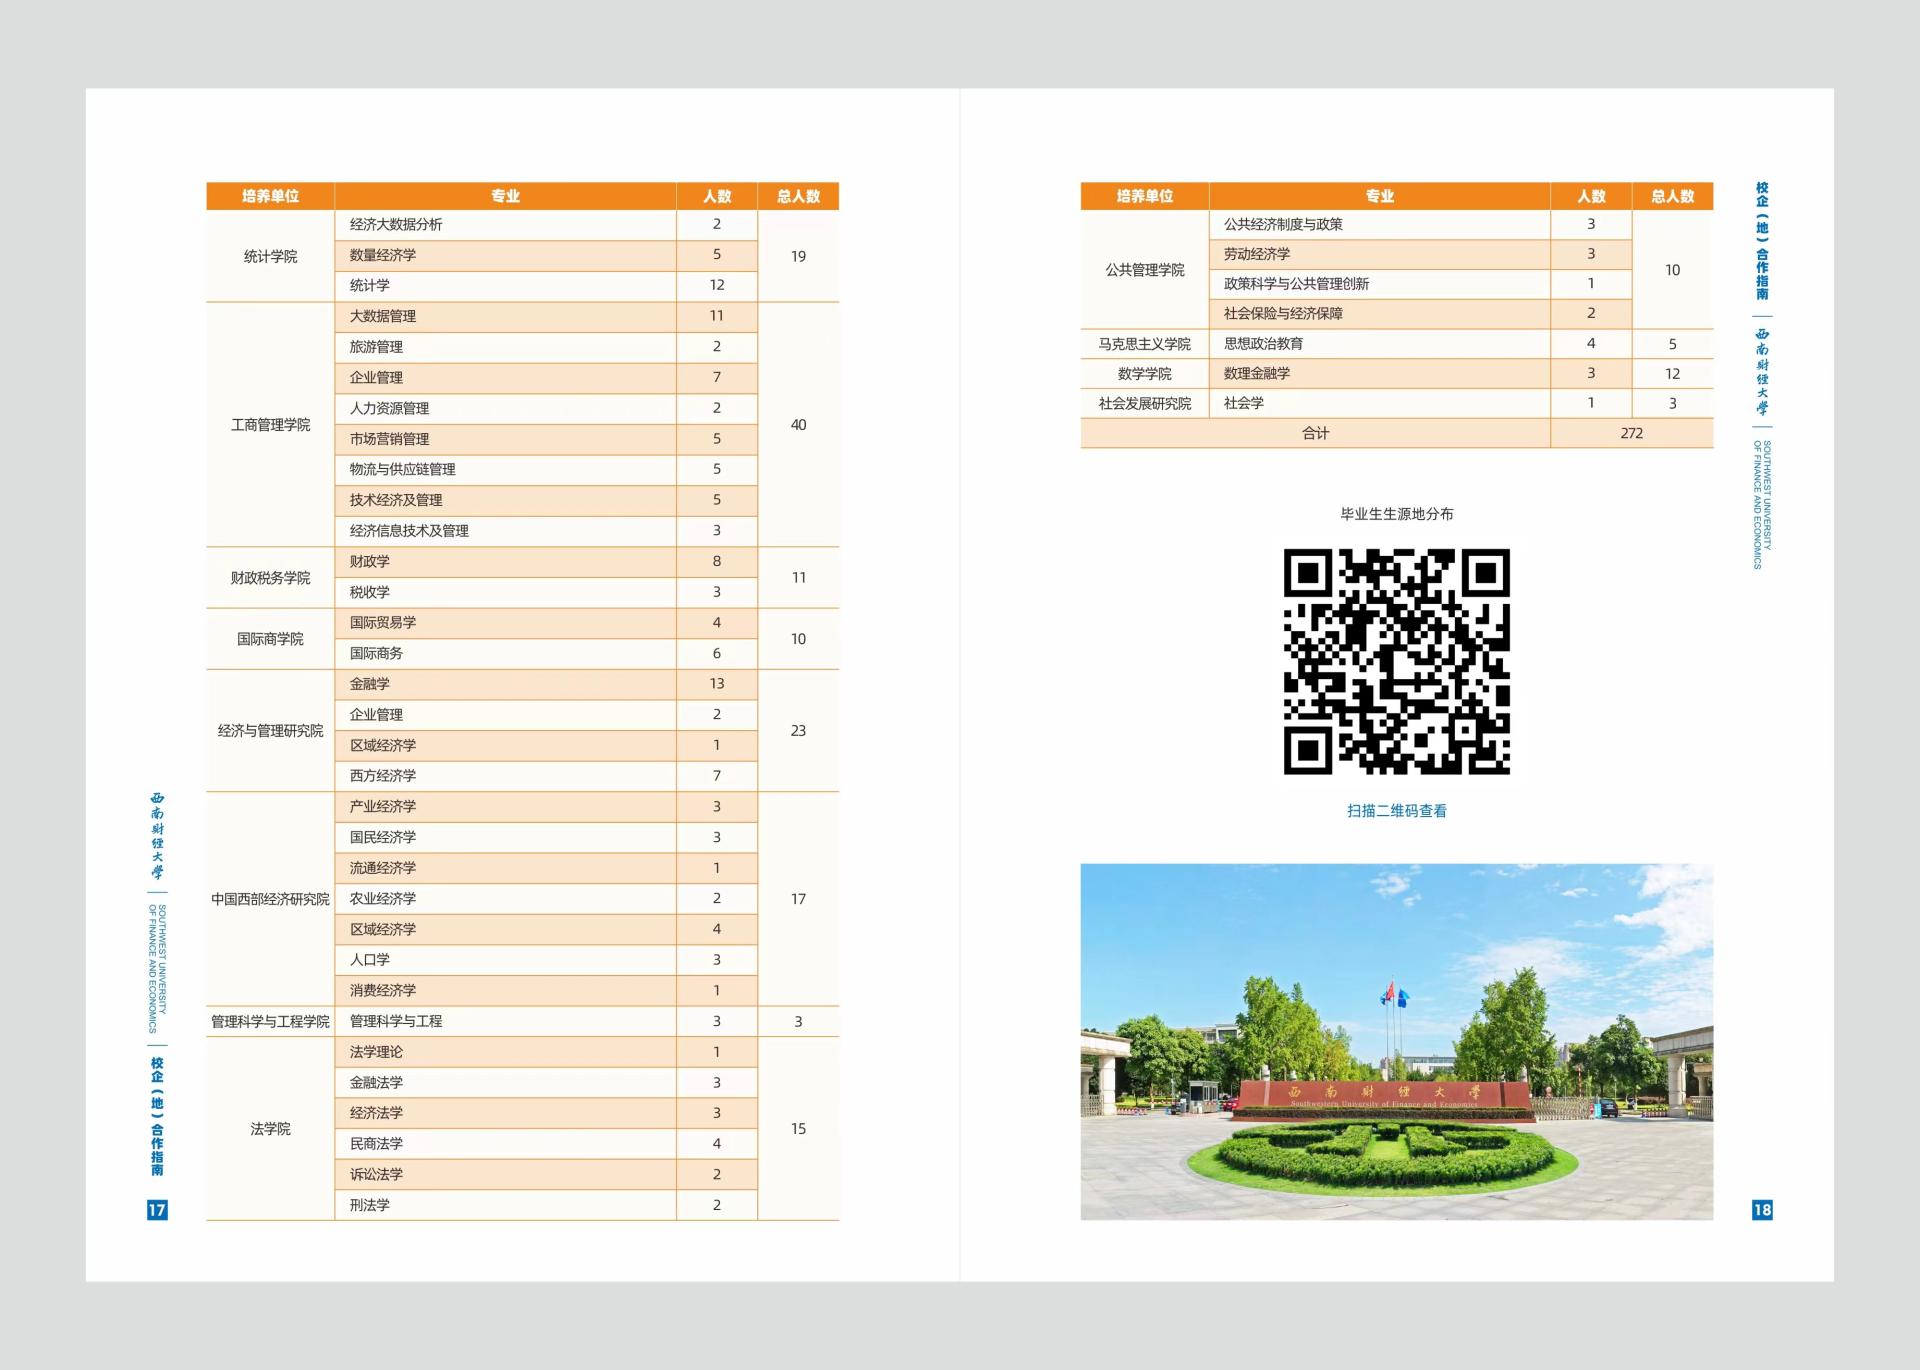Select the '统计学院' unit cell
1920x1370 pixels.
click(x=270, y=256)
